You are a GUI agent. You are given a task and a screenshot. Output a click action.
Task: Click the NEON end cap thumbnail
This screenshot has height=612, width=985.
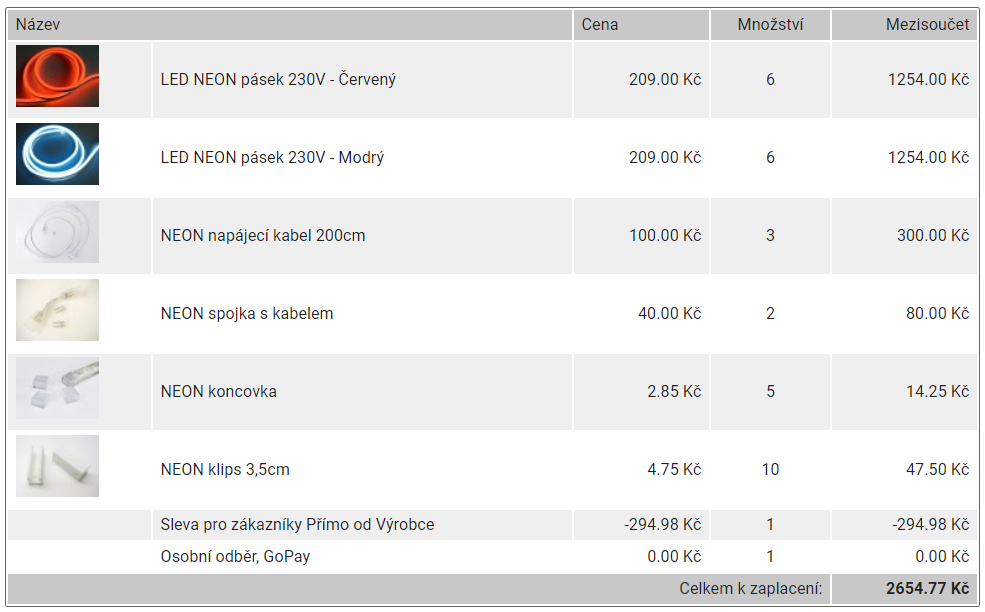[x=57, y=388]
